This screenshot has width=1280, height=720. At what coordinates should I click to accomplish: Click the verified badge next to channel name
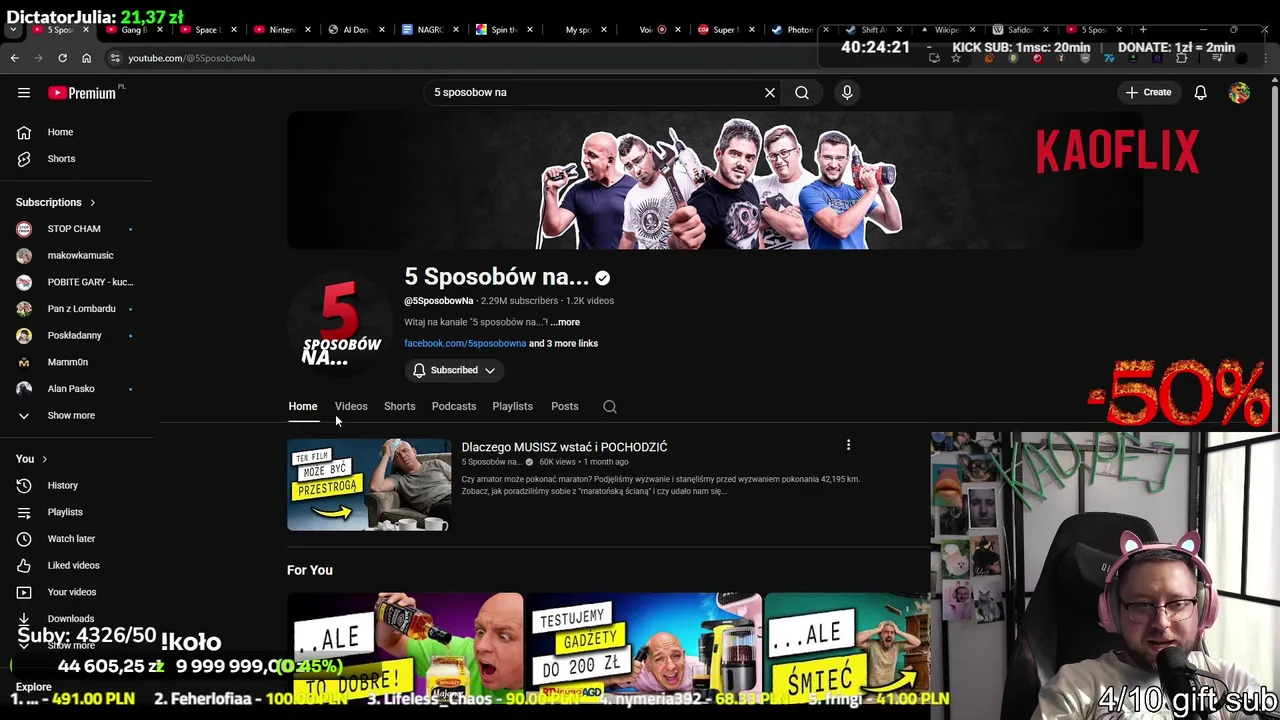603,278
